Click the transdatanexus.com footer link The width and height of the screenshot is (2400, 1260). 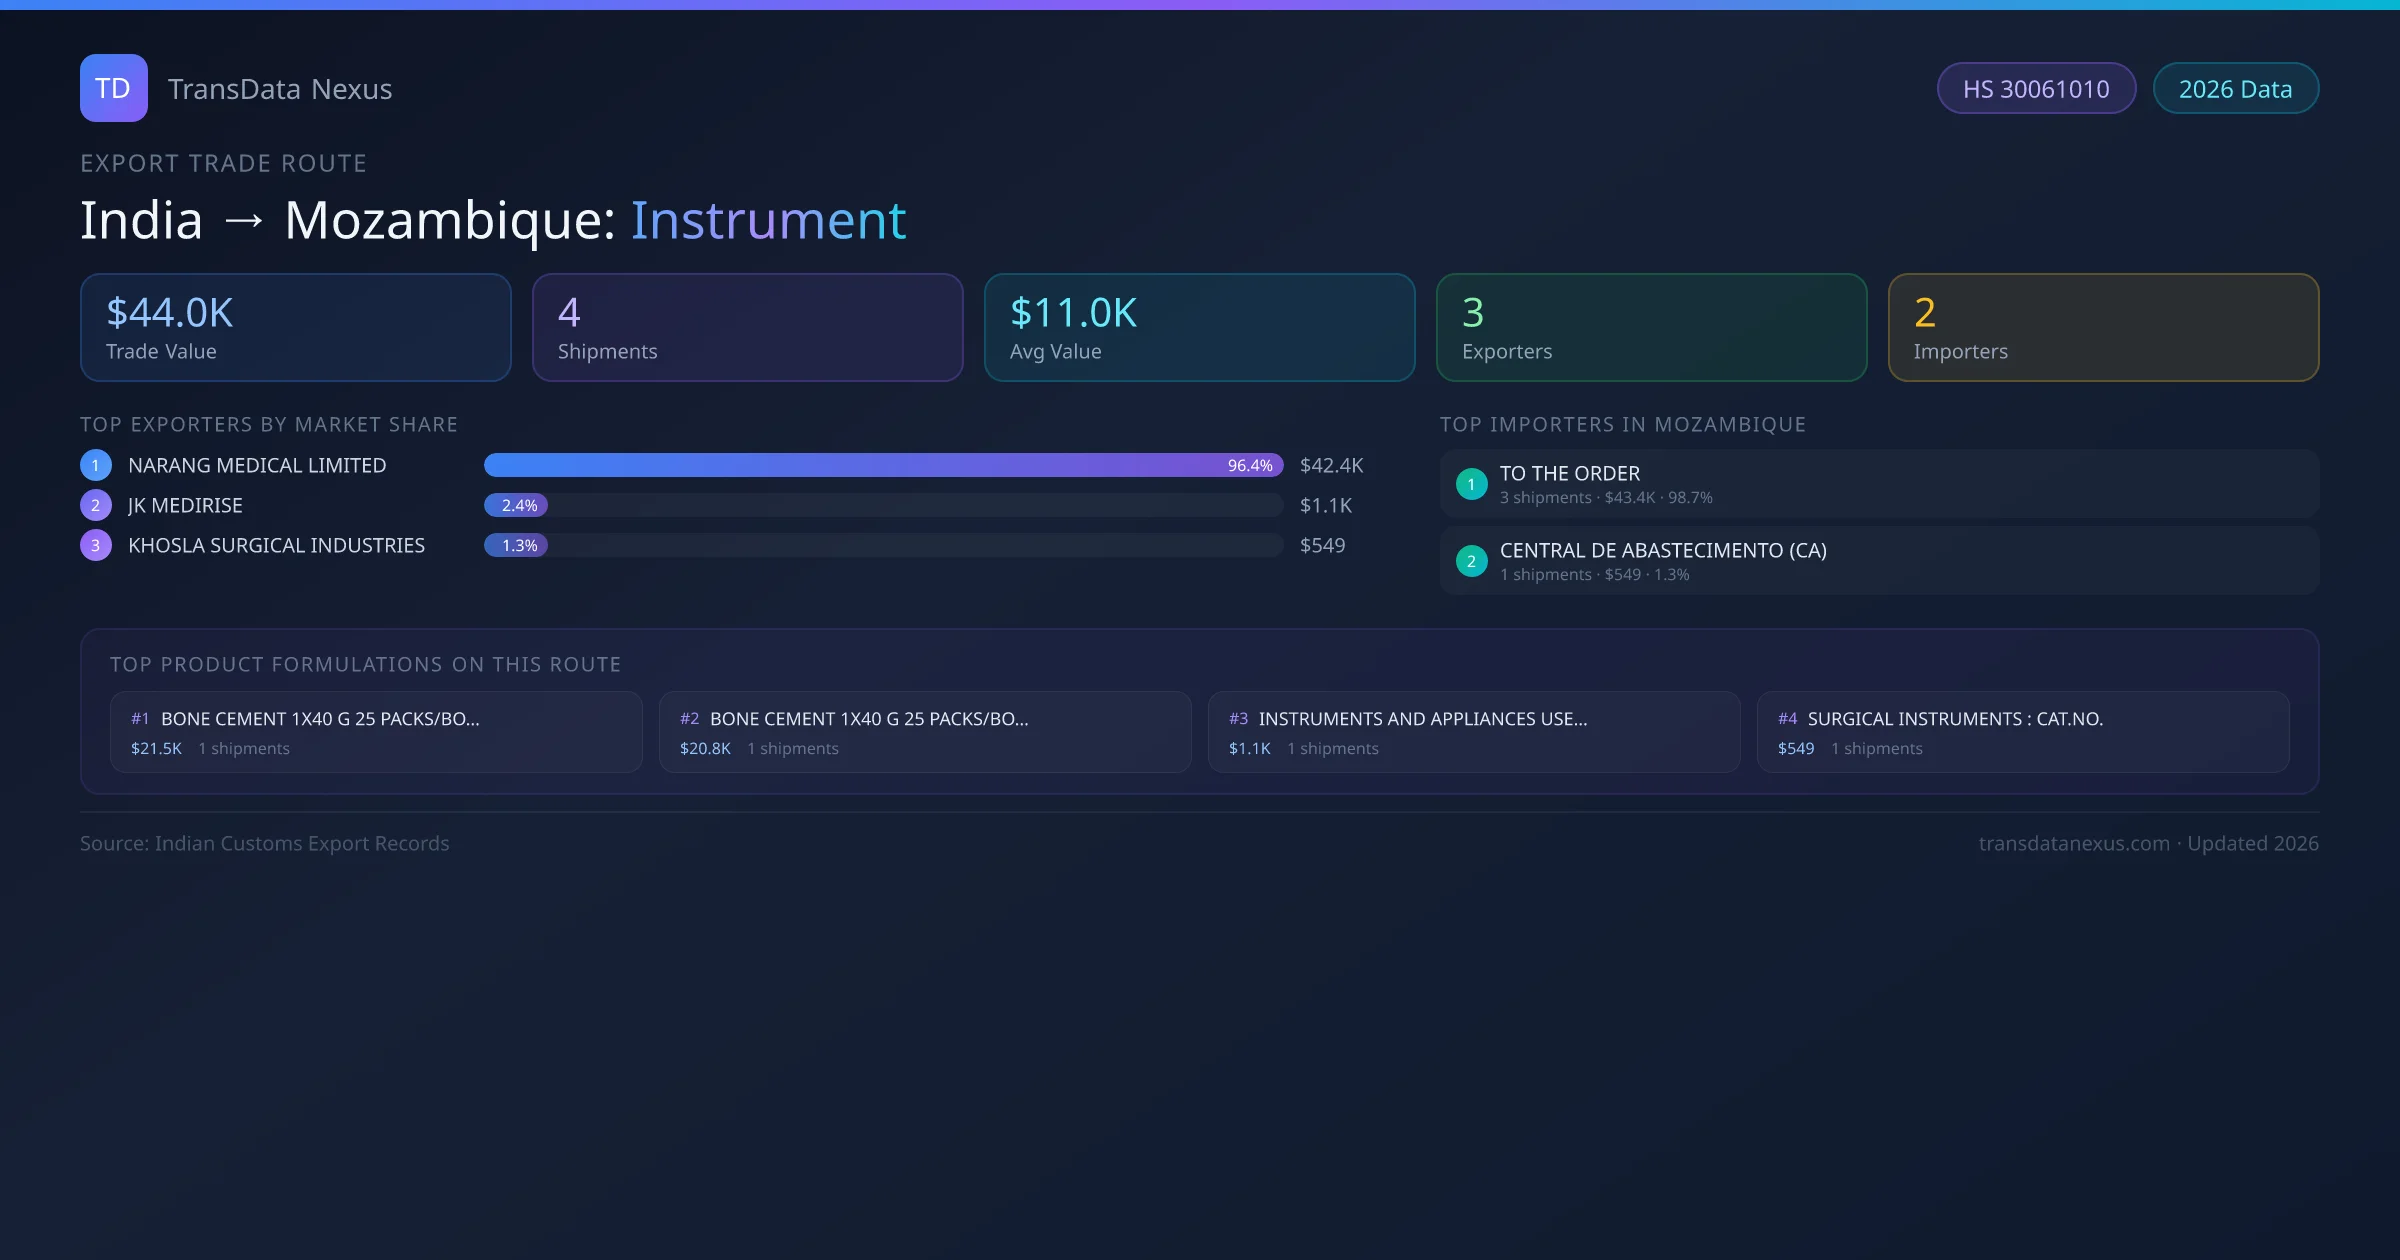2073,843
